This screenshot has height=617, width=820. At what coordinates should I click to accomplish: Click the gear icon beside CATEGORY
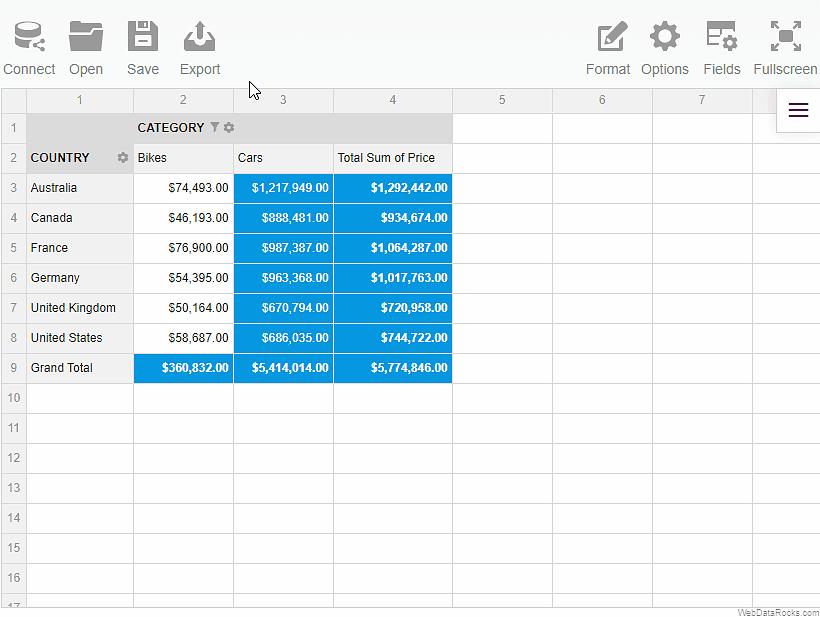[229, 128]
